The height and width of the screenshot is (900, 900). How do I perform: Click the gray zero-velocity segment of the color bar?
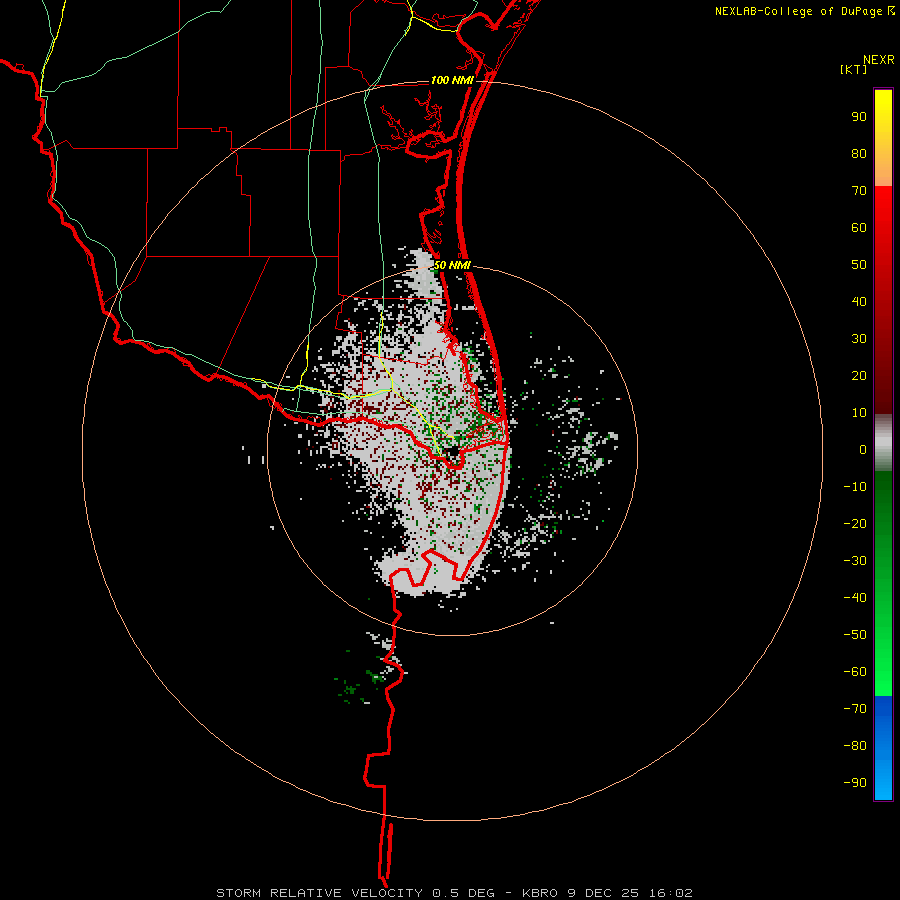click(x=883, y=443)
